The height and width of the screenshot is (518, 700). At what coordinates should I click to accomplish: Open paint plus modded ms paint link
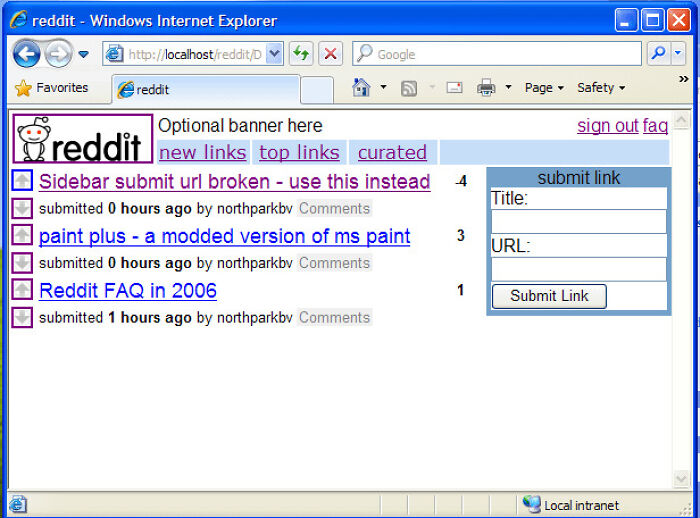(x=225, y=236)
